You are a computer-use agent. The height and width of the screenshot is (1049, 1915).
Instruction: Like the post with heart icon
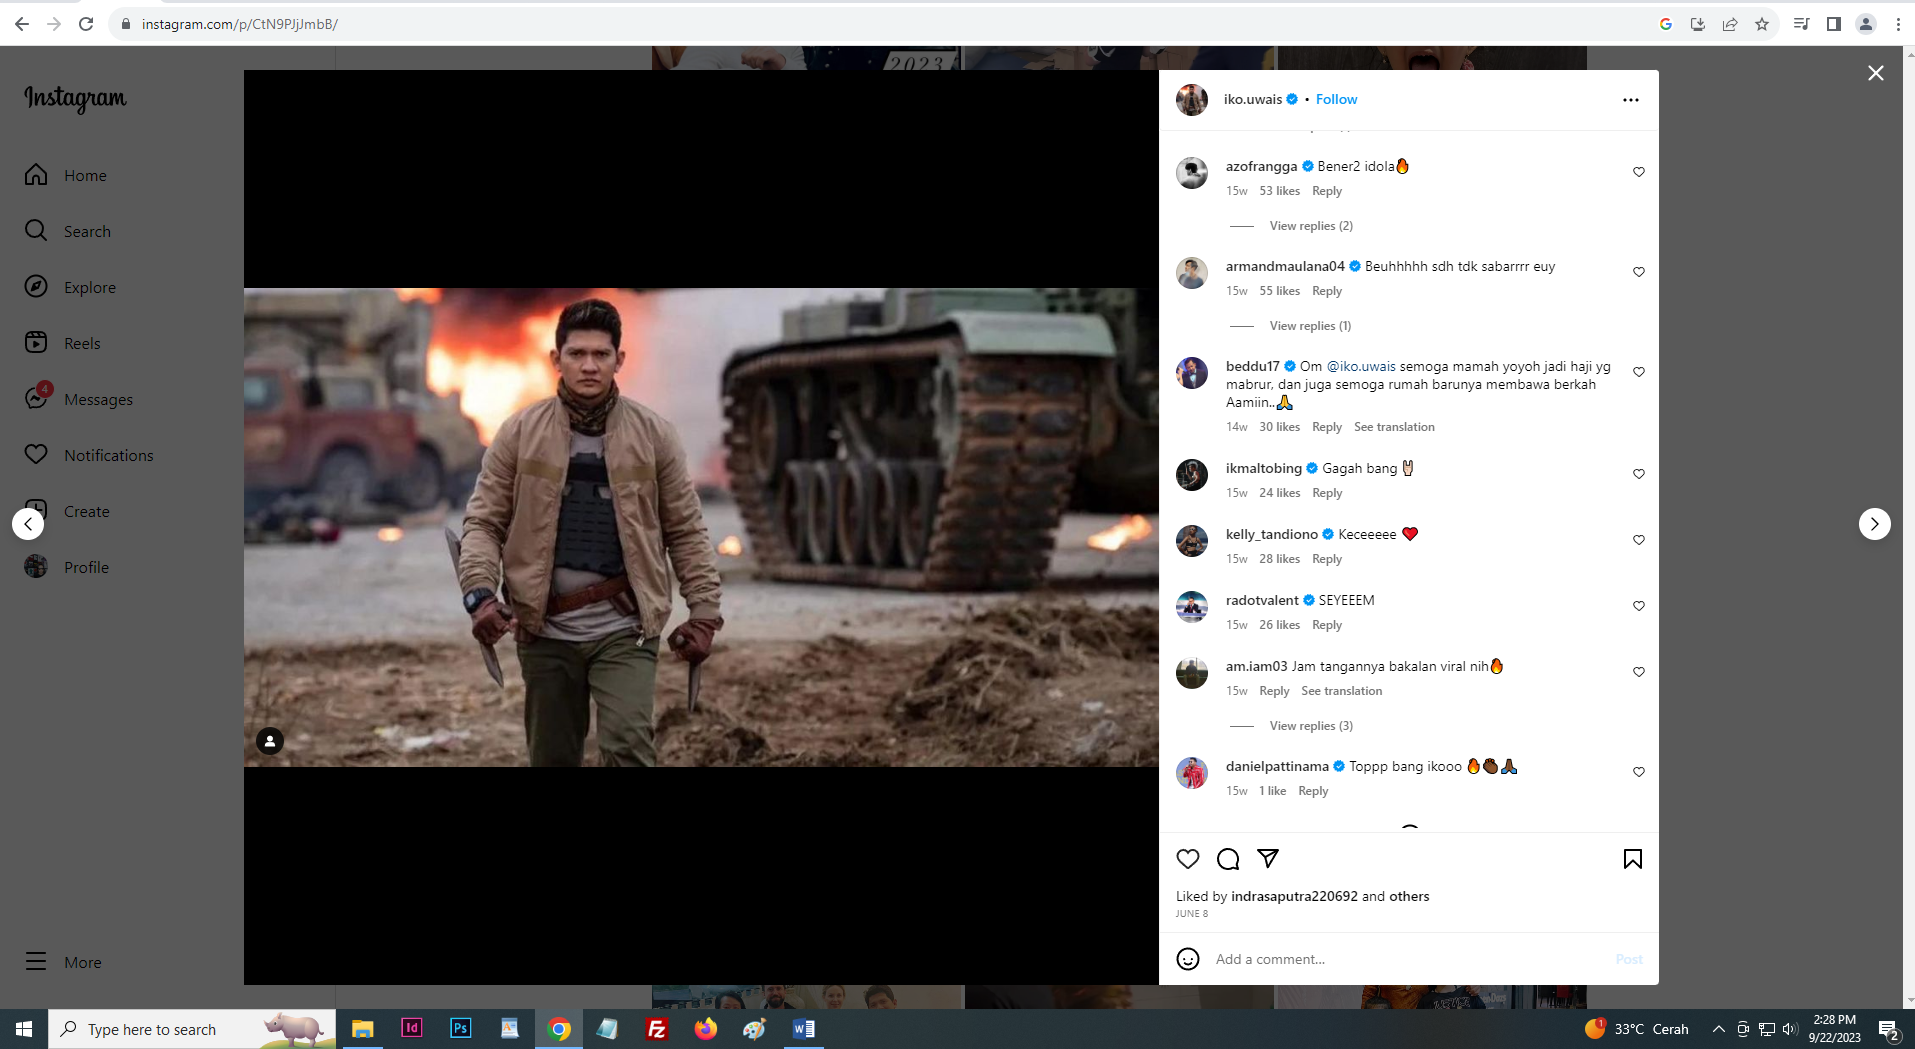(x=1188, y=859)
